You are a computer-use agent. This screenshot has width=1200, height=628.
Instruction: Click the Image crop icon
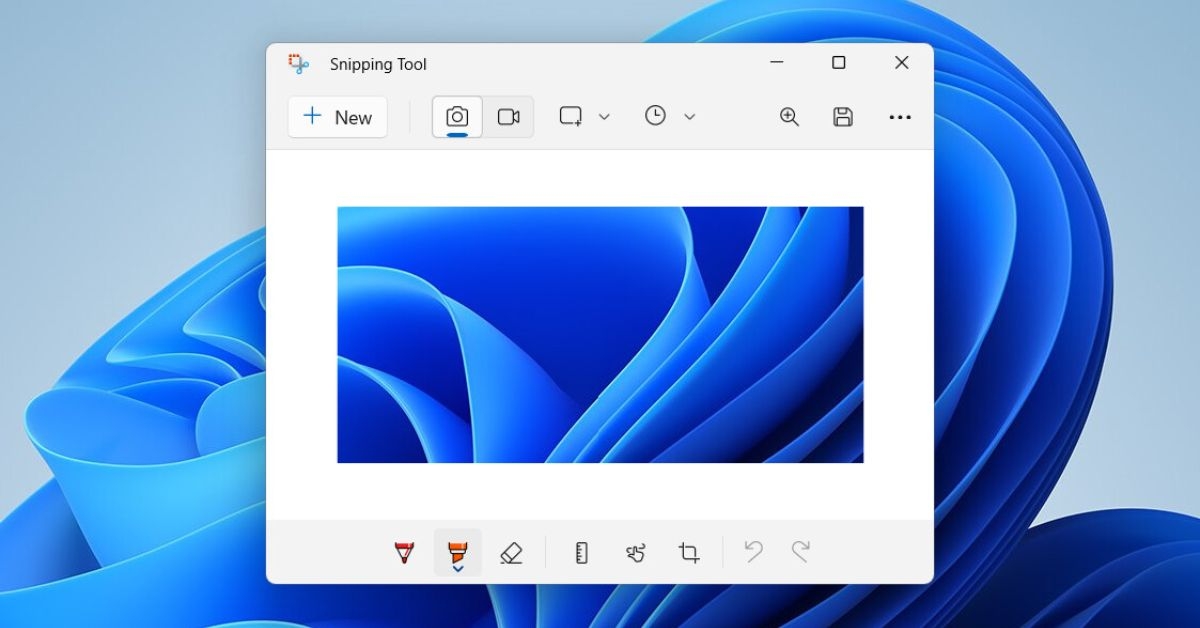(x=689, y=552)
